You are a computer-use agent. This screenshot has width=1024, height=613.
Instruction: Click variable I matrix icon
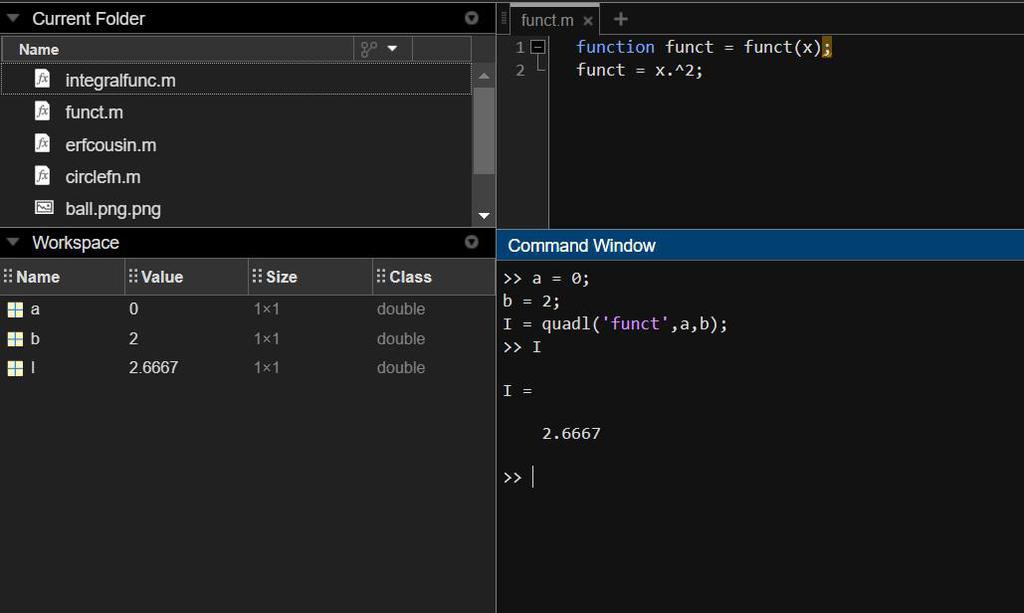15,368
